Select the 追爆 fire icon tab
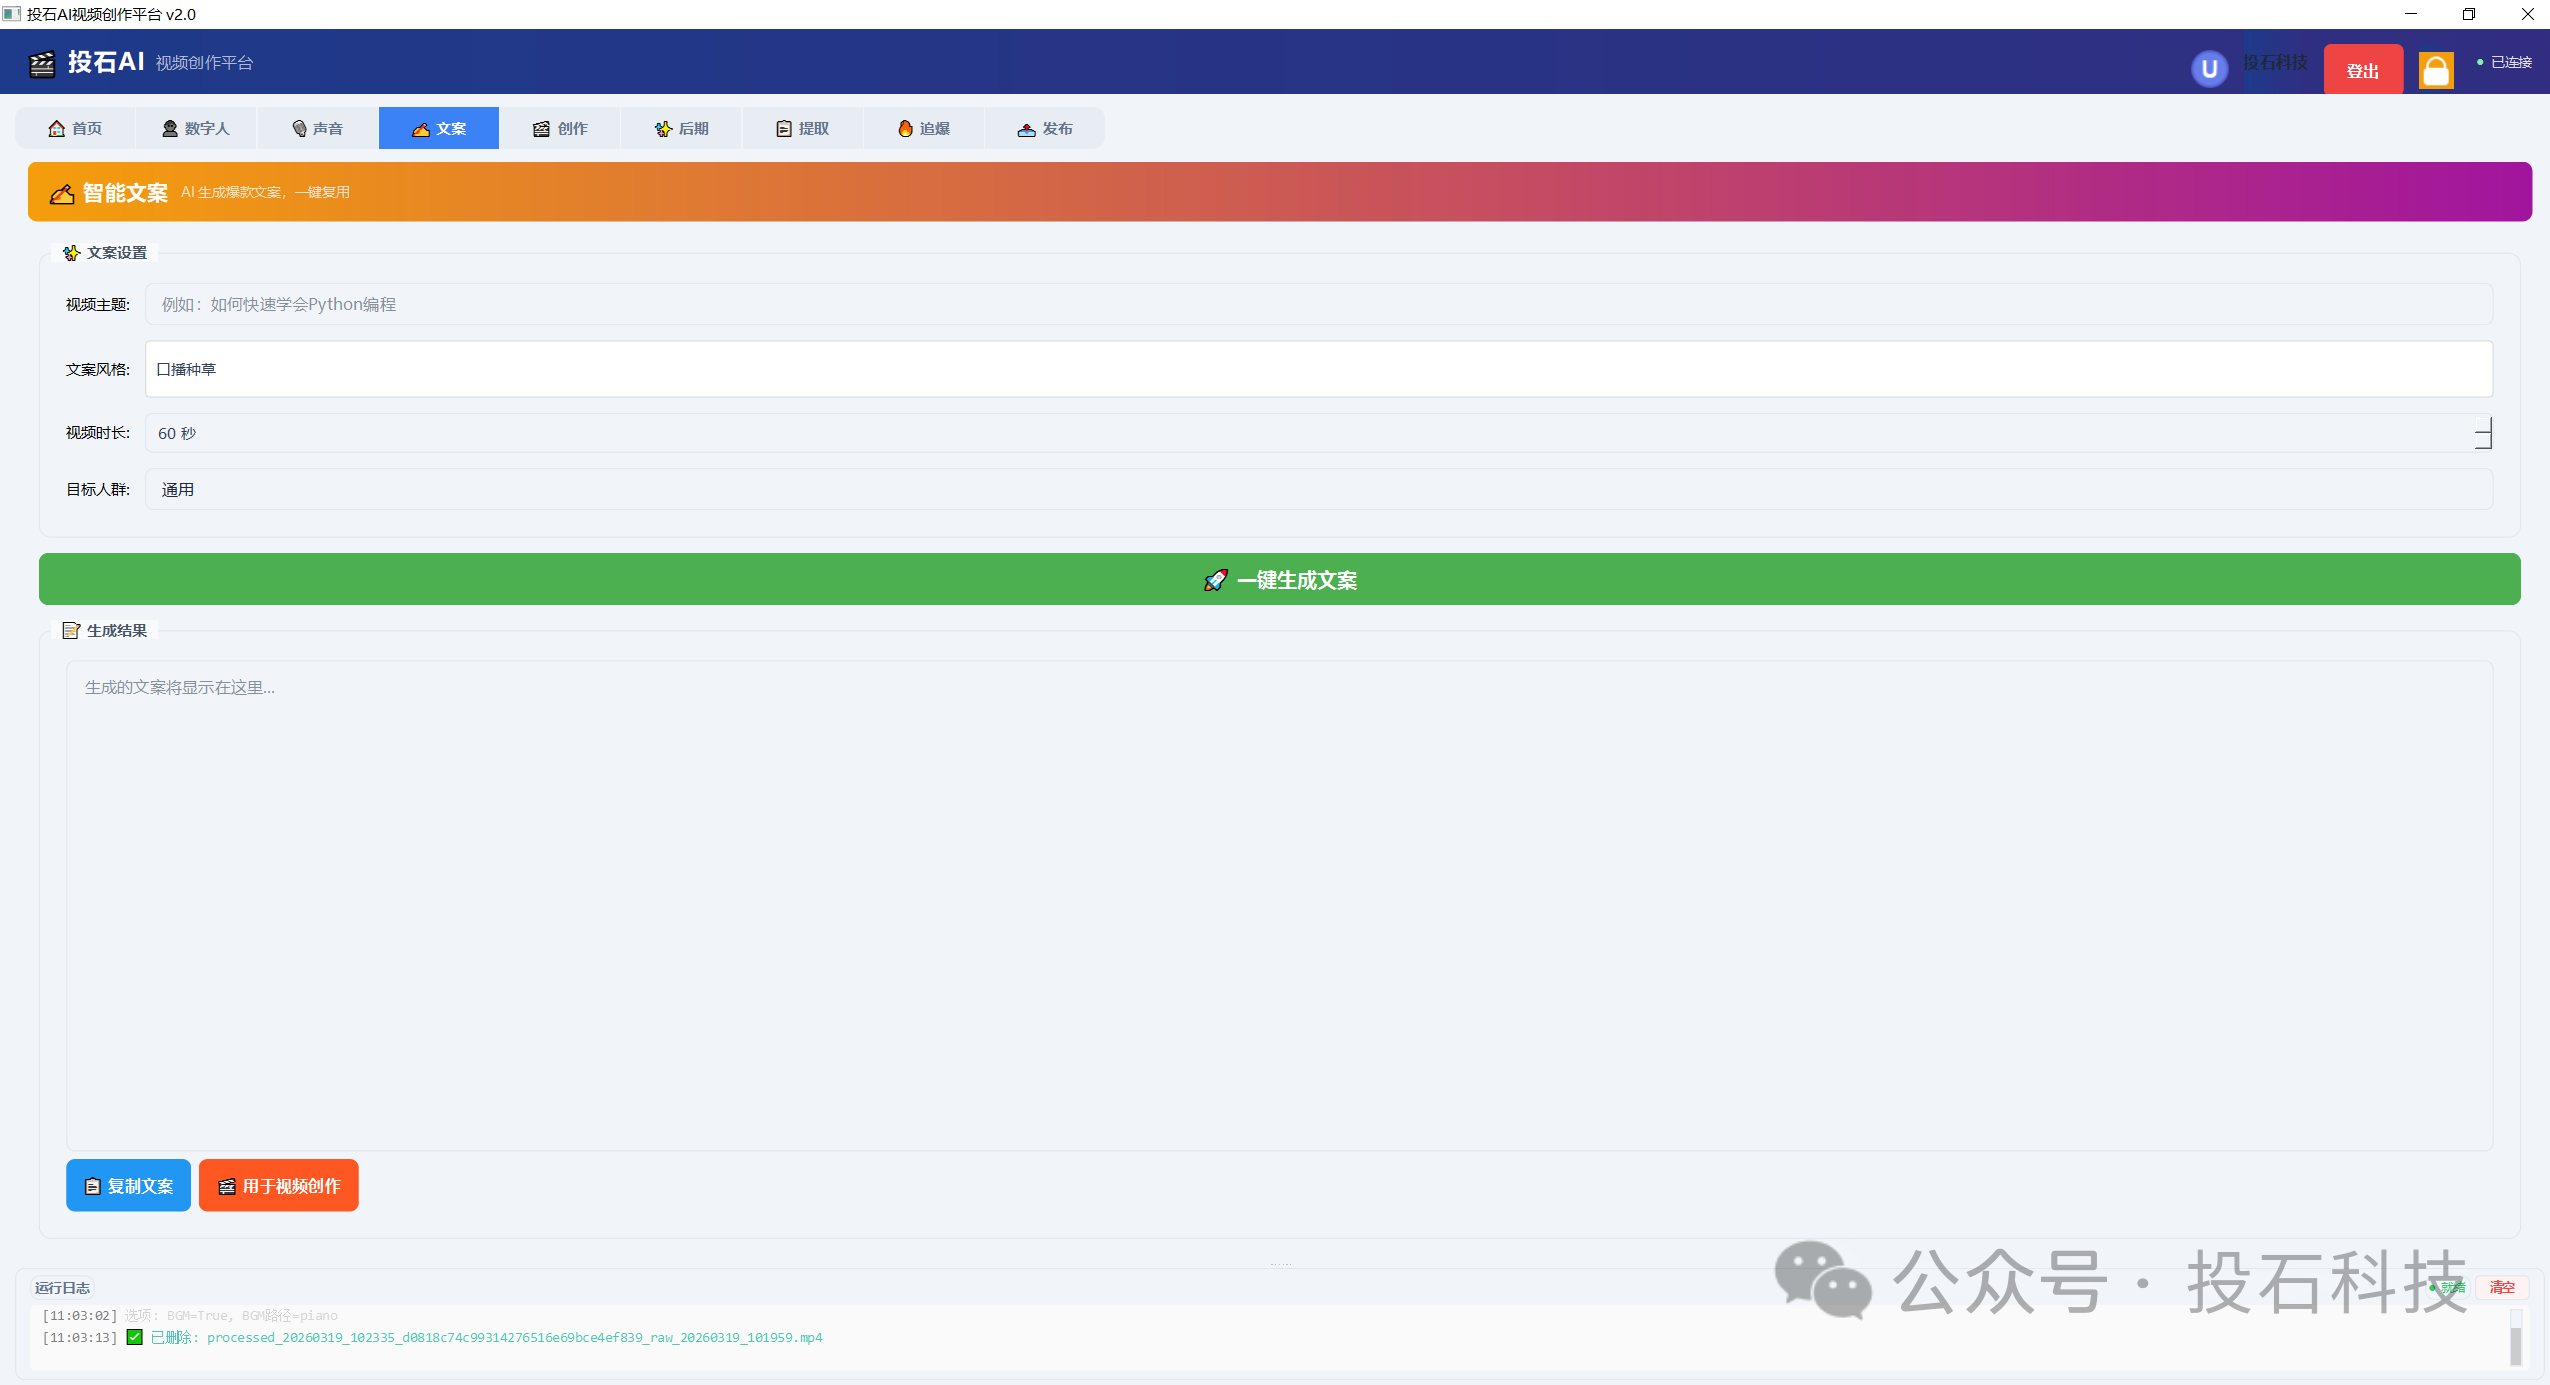Viewport: 2550px width, 1385px height. [923, 128]
